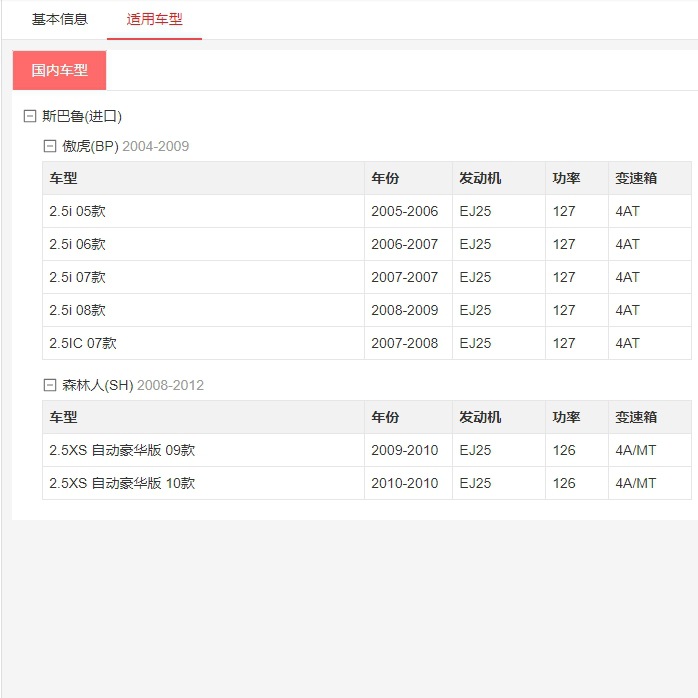
Task: Select 2.5XS 自动豪华版 10款 row
Action: [x=367, y=483]
